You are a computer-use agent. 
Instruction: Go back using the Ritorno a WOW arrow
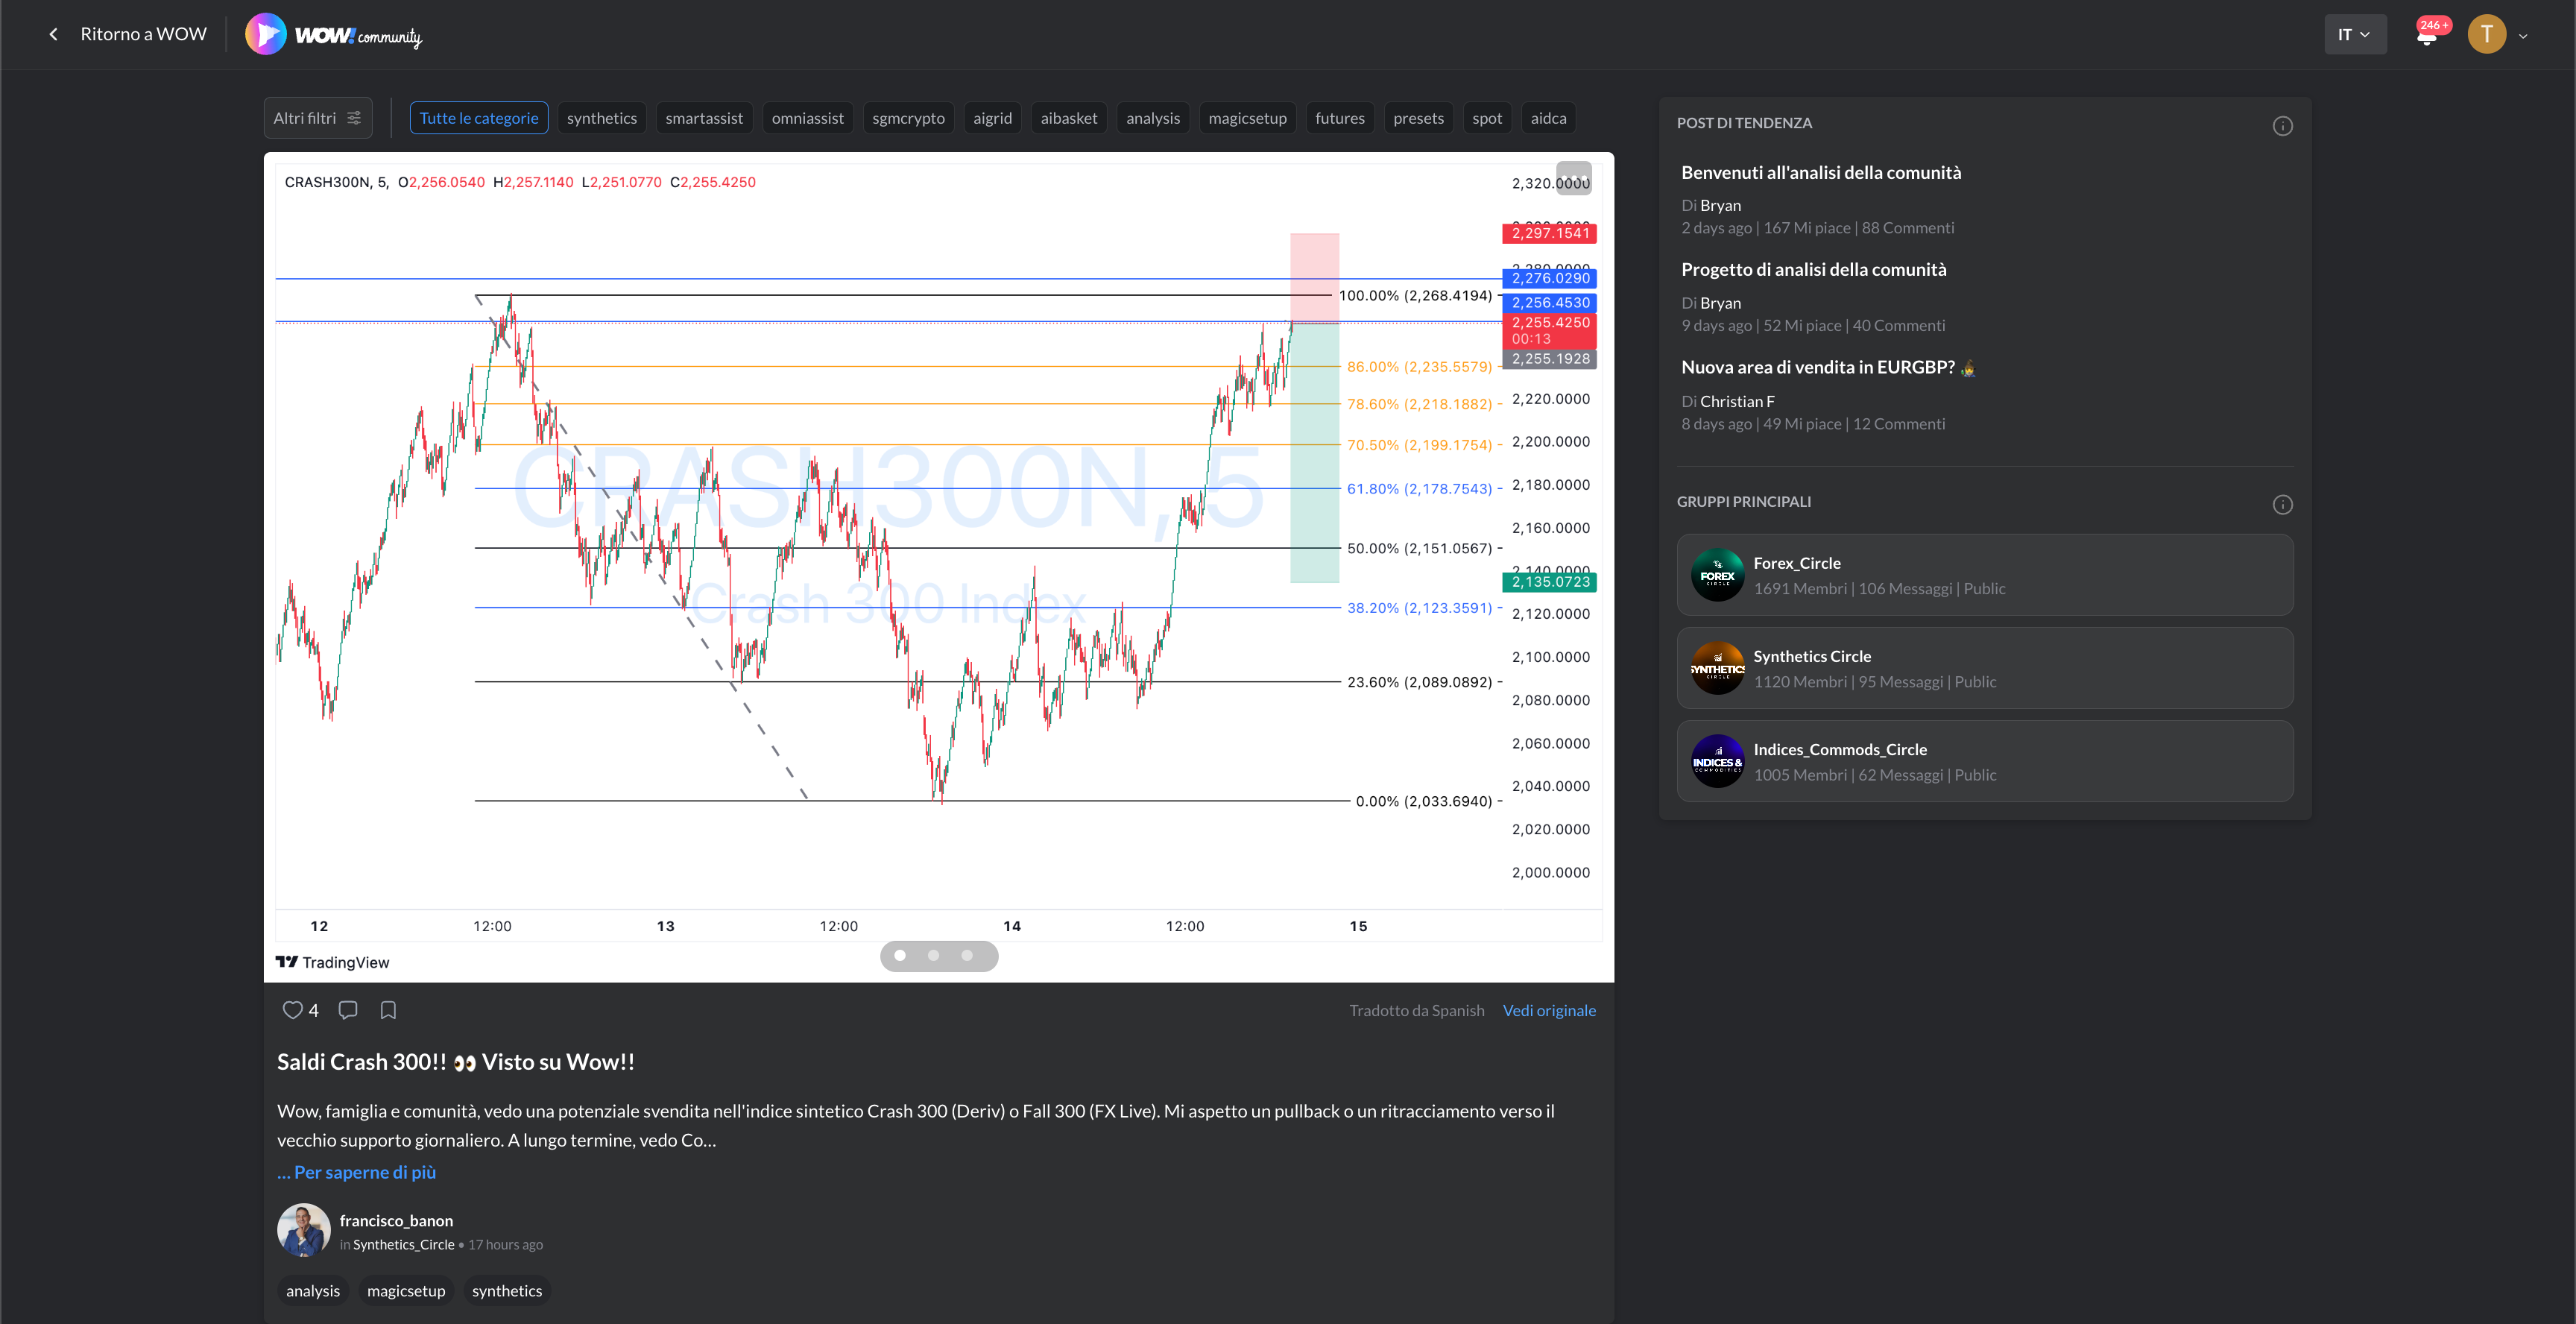(54, 35)
